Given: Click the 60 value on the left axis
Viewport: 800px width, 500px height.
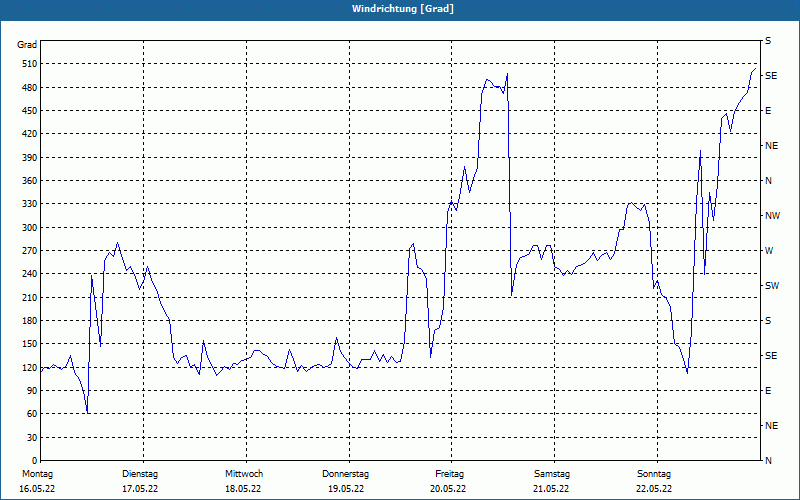Looking at the screenshot, I should point(32,414).
